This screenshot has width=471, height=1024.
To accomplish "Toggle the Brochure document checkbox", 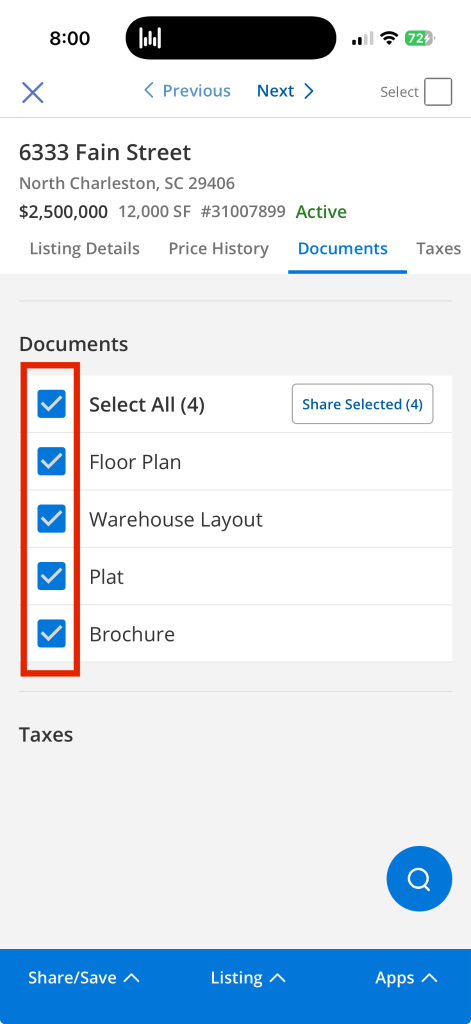I will click(x=52, y=633).
